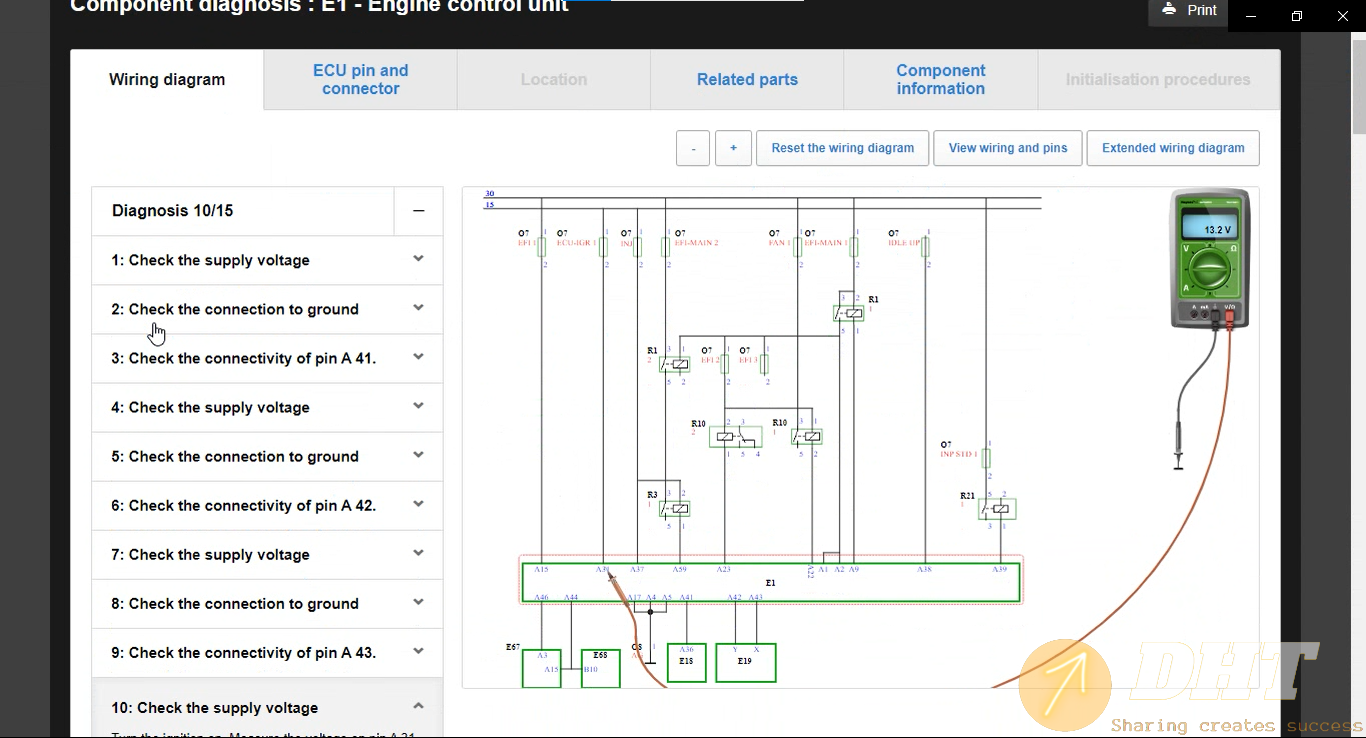The width and height of the screenshot is (1366, 738).
Task: Open the ECU pin and connector tab
Action: point(361,80)
